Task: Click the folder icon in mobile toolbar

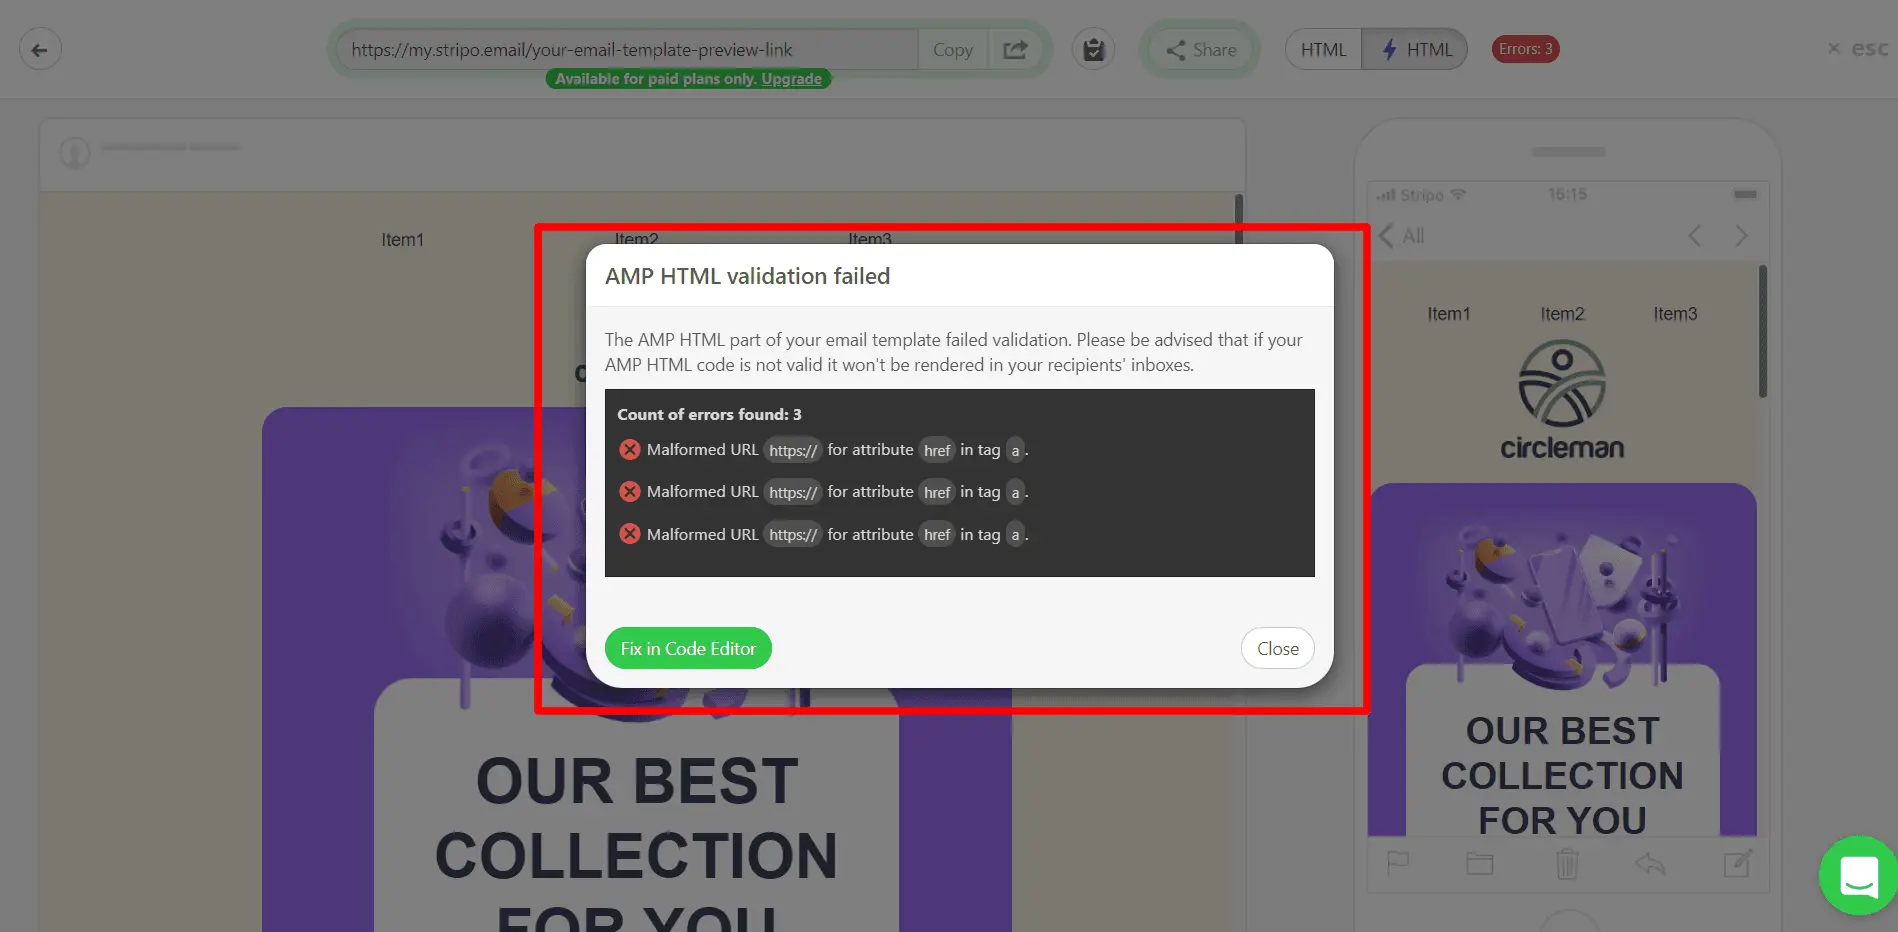Action: pyautogui.click(x=1480, y=863)
